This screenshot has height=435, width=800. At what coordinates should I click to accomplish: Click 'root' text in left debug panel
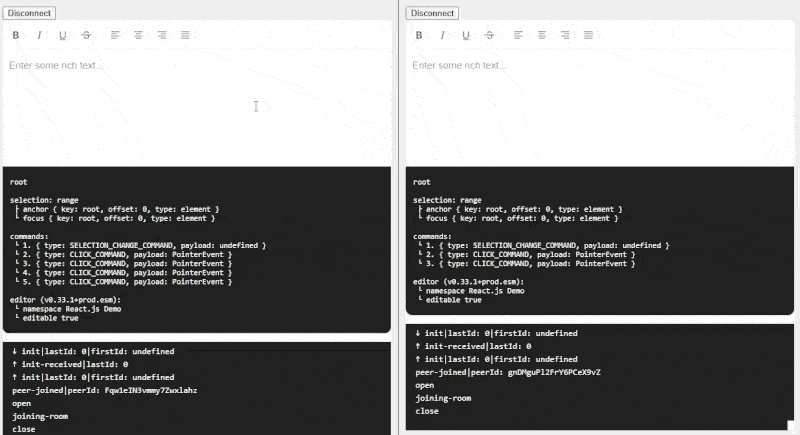[x=18, y=182]
